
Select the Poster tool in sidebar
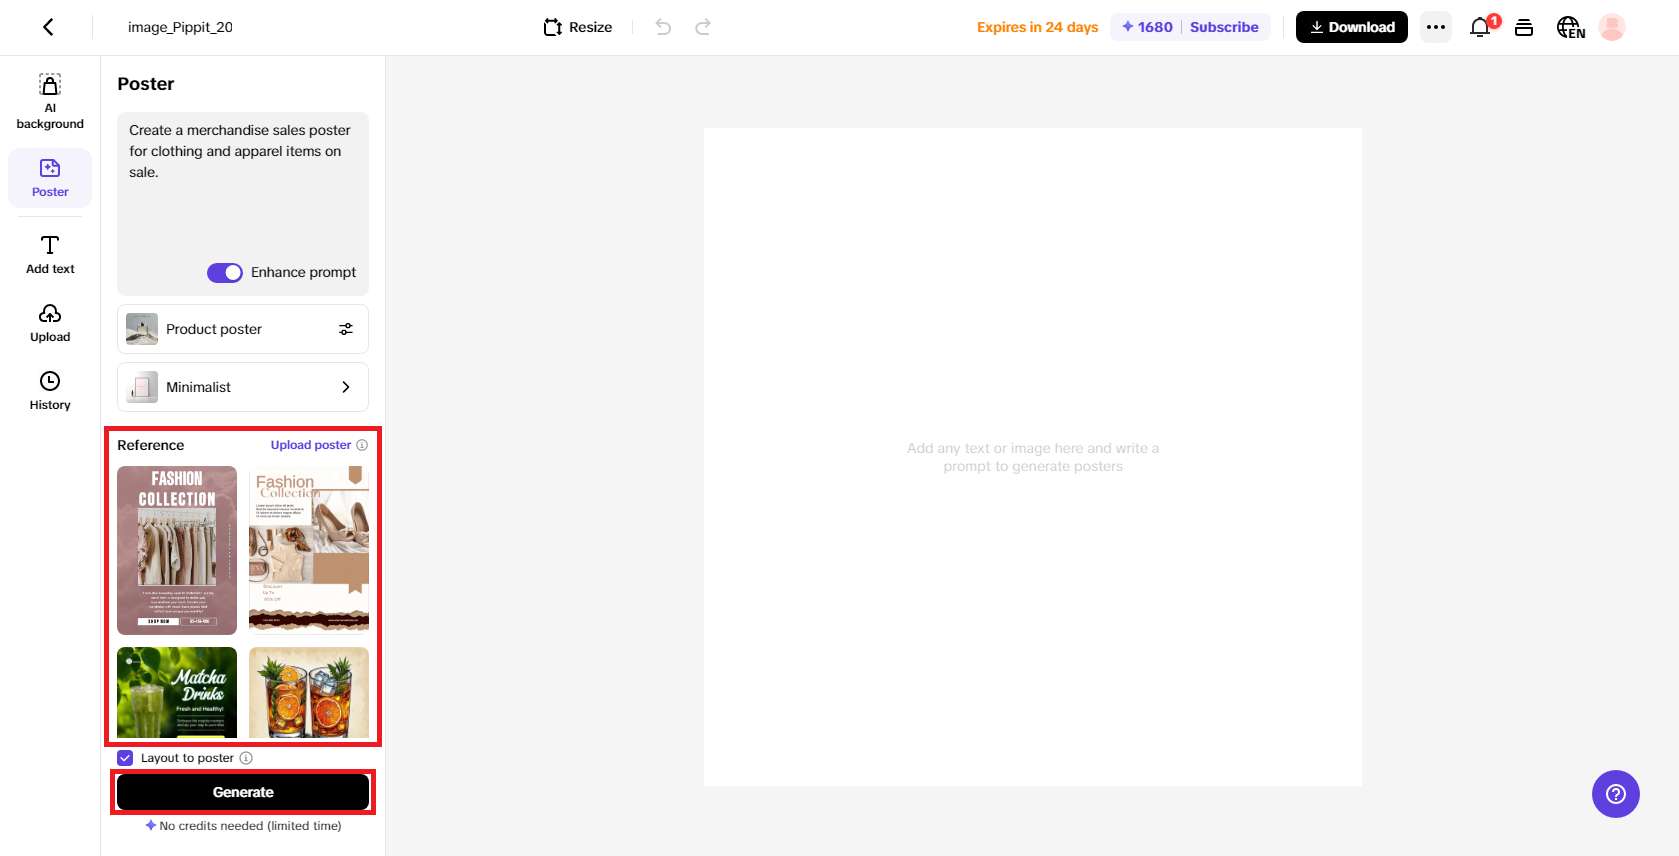coord(50,178)
